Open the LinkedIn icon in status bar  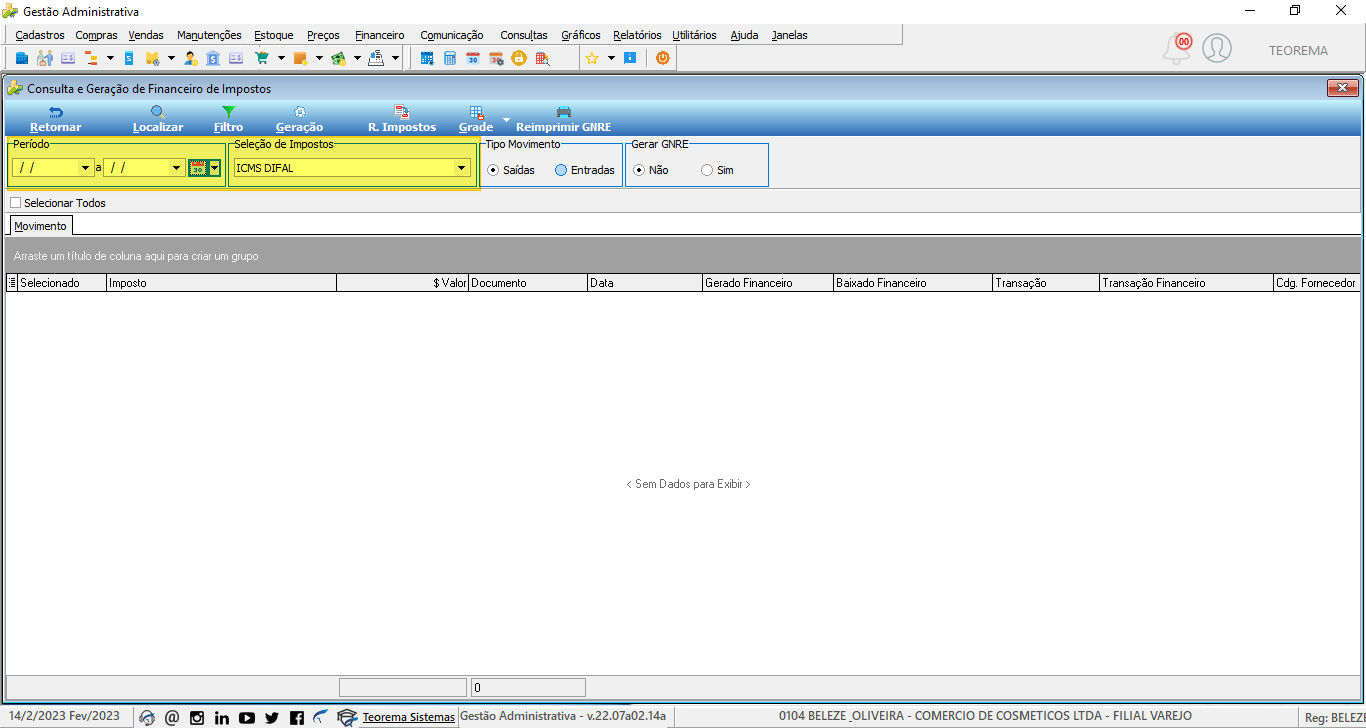pos(222,717)
